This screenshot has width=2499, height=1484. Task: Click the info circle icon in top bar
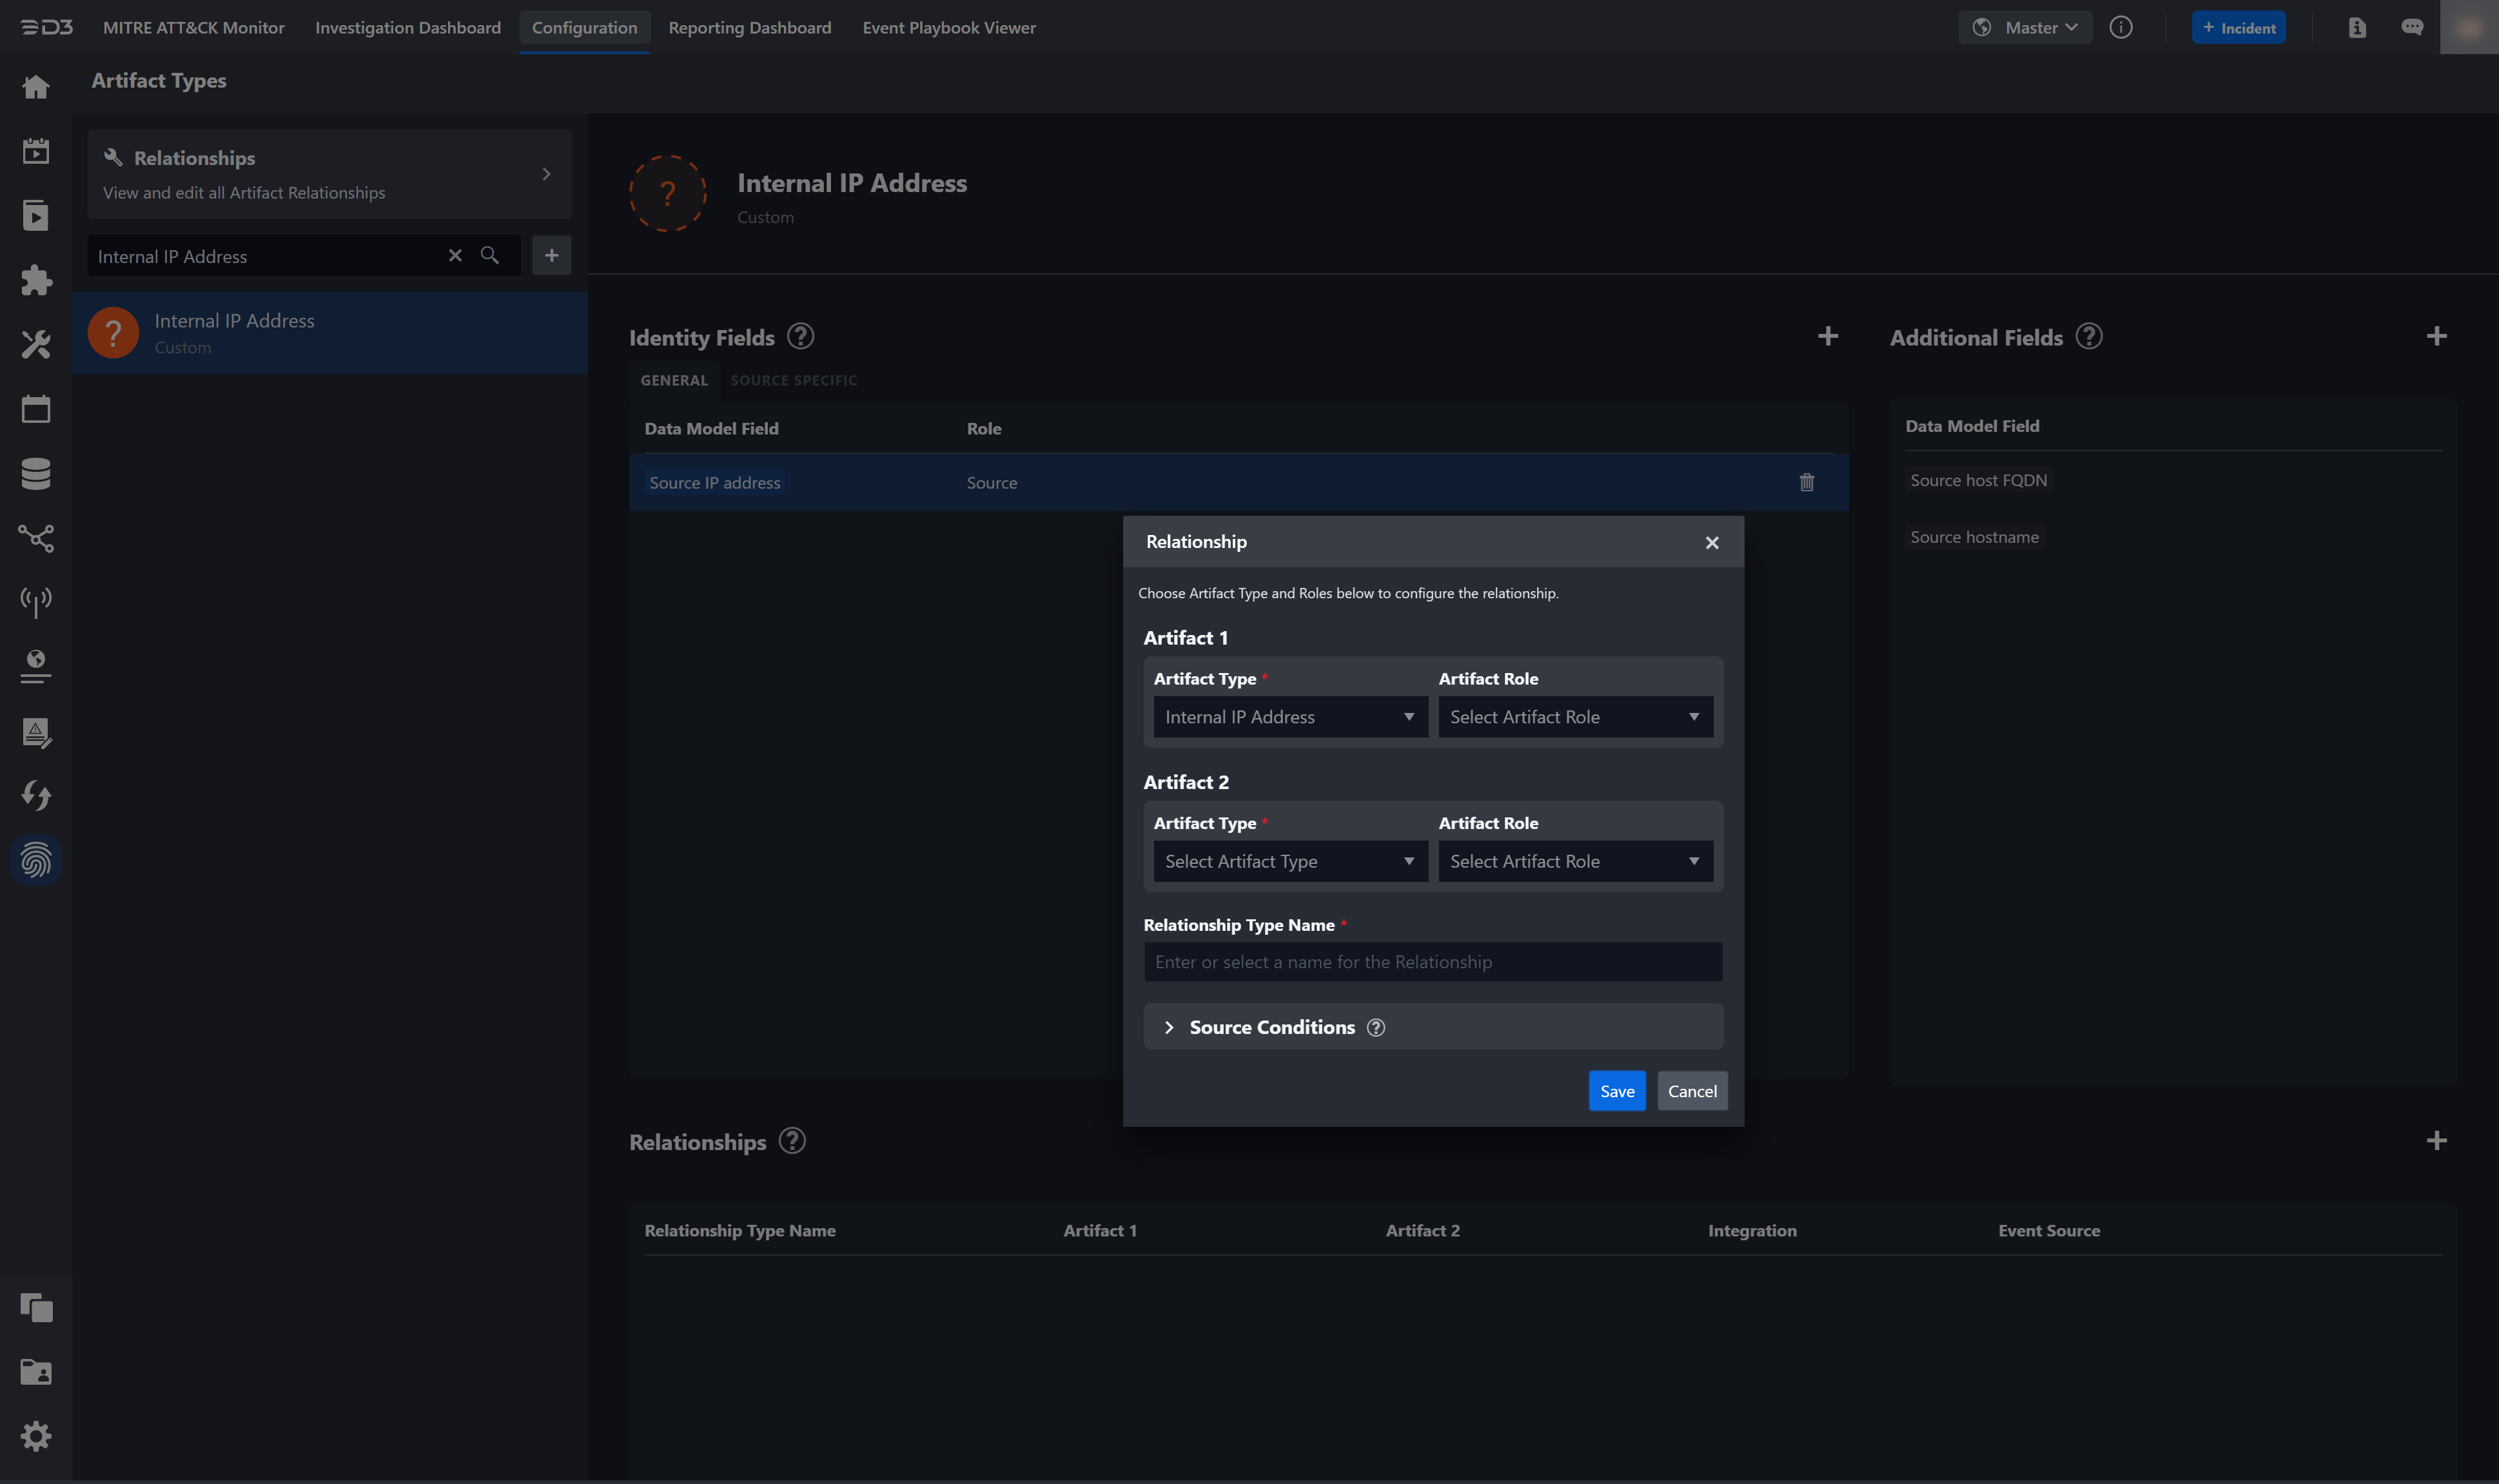coord(2121,28)
